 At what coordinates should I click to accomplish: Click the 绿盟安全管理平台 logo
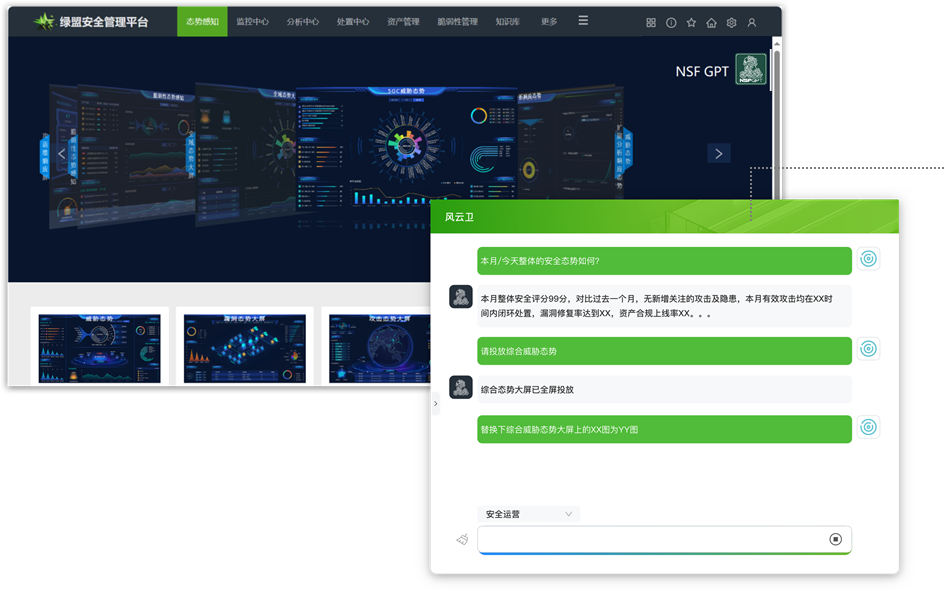click(x=90, y=22)
